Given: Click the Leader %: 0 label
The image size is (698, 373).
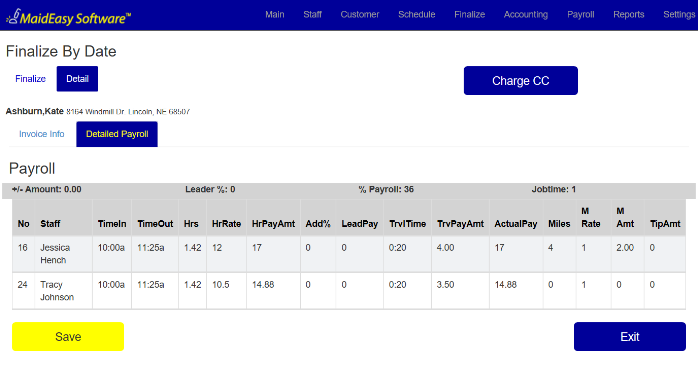Looking at the screenshot, I should (210, 189).
